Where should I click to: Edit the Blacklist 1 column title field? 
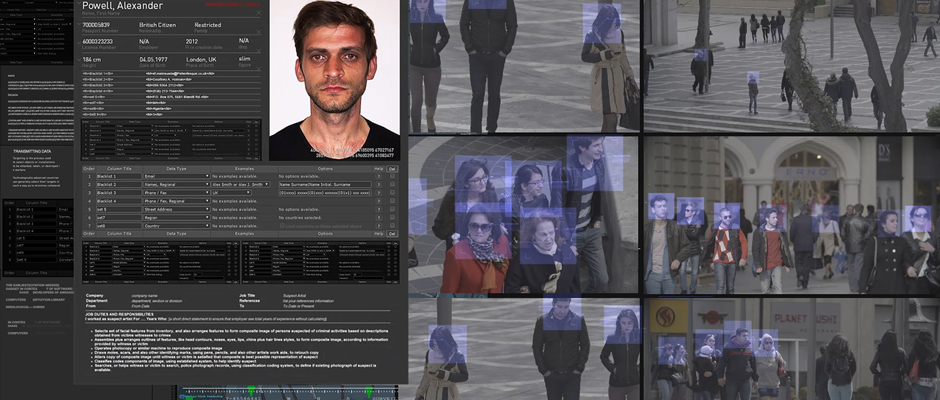pos(118,176)
